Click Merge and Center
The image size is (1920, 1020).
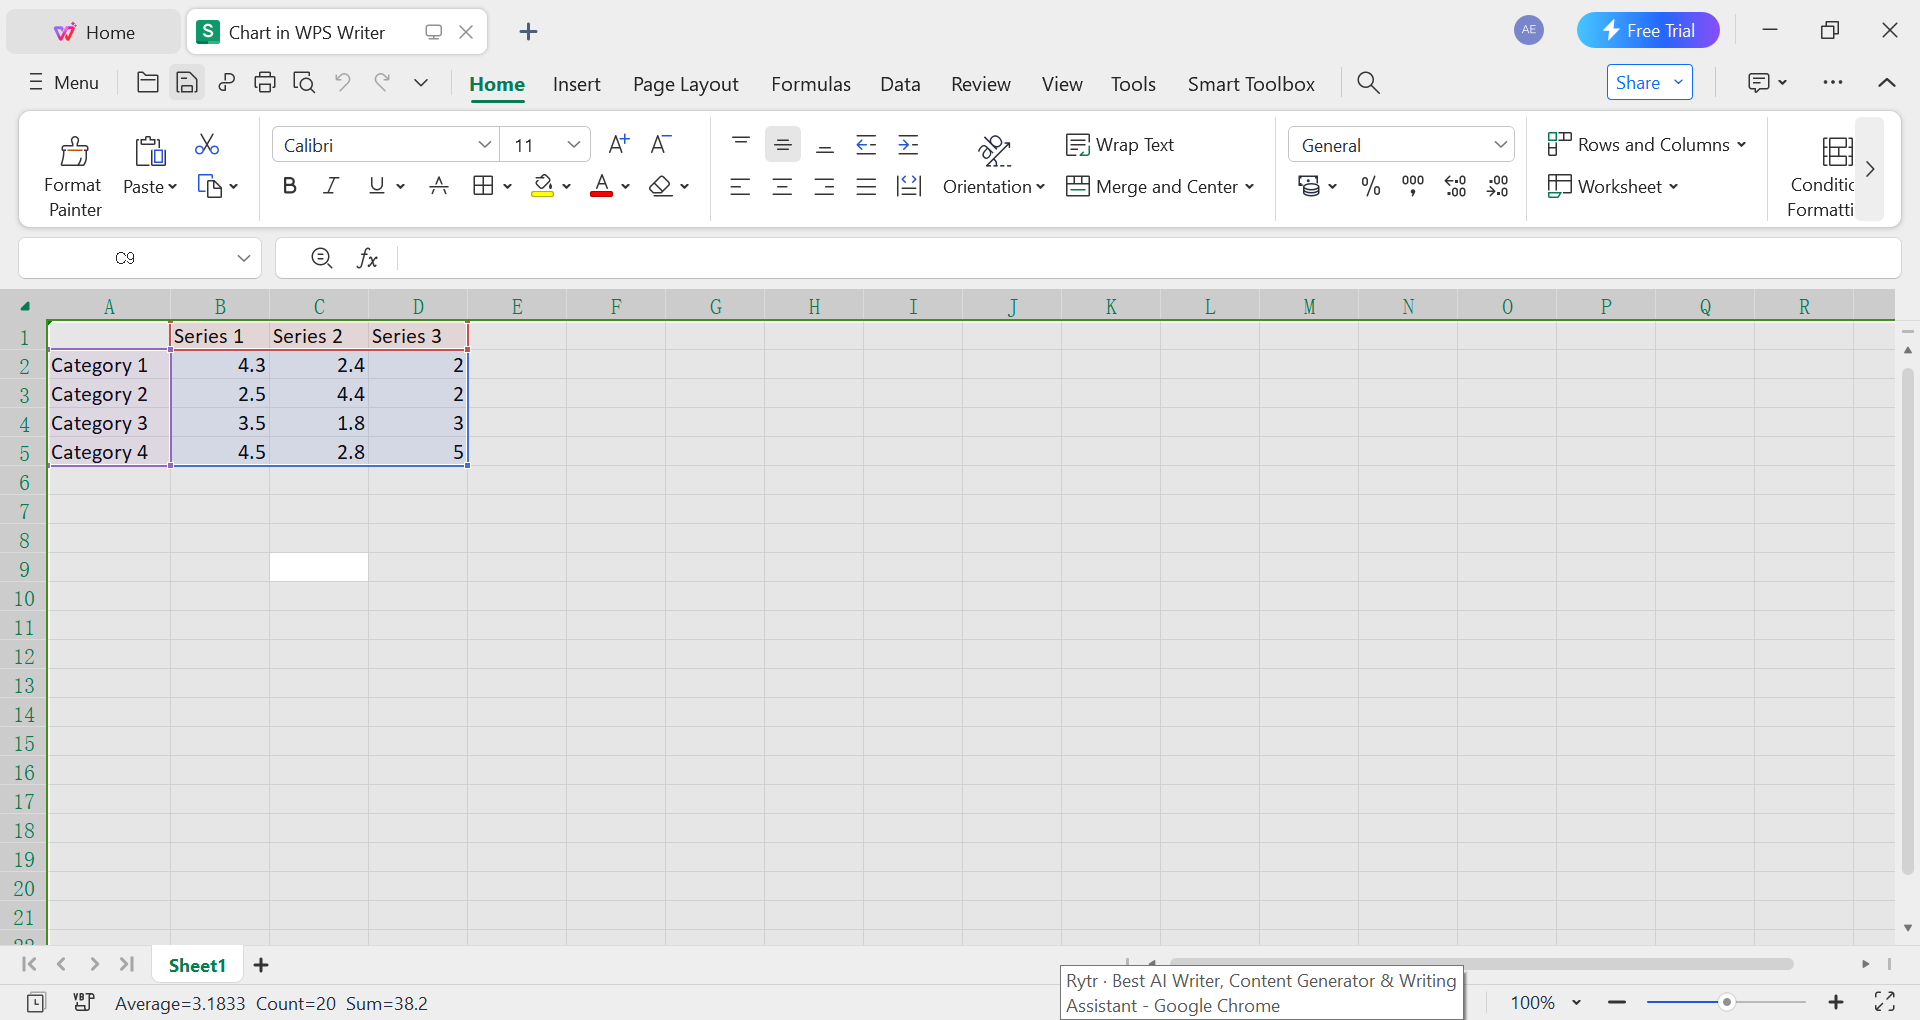pyautogui.click(x=1159, y=186)
